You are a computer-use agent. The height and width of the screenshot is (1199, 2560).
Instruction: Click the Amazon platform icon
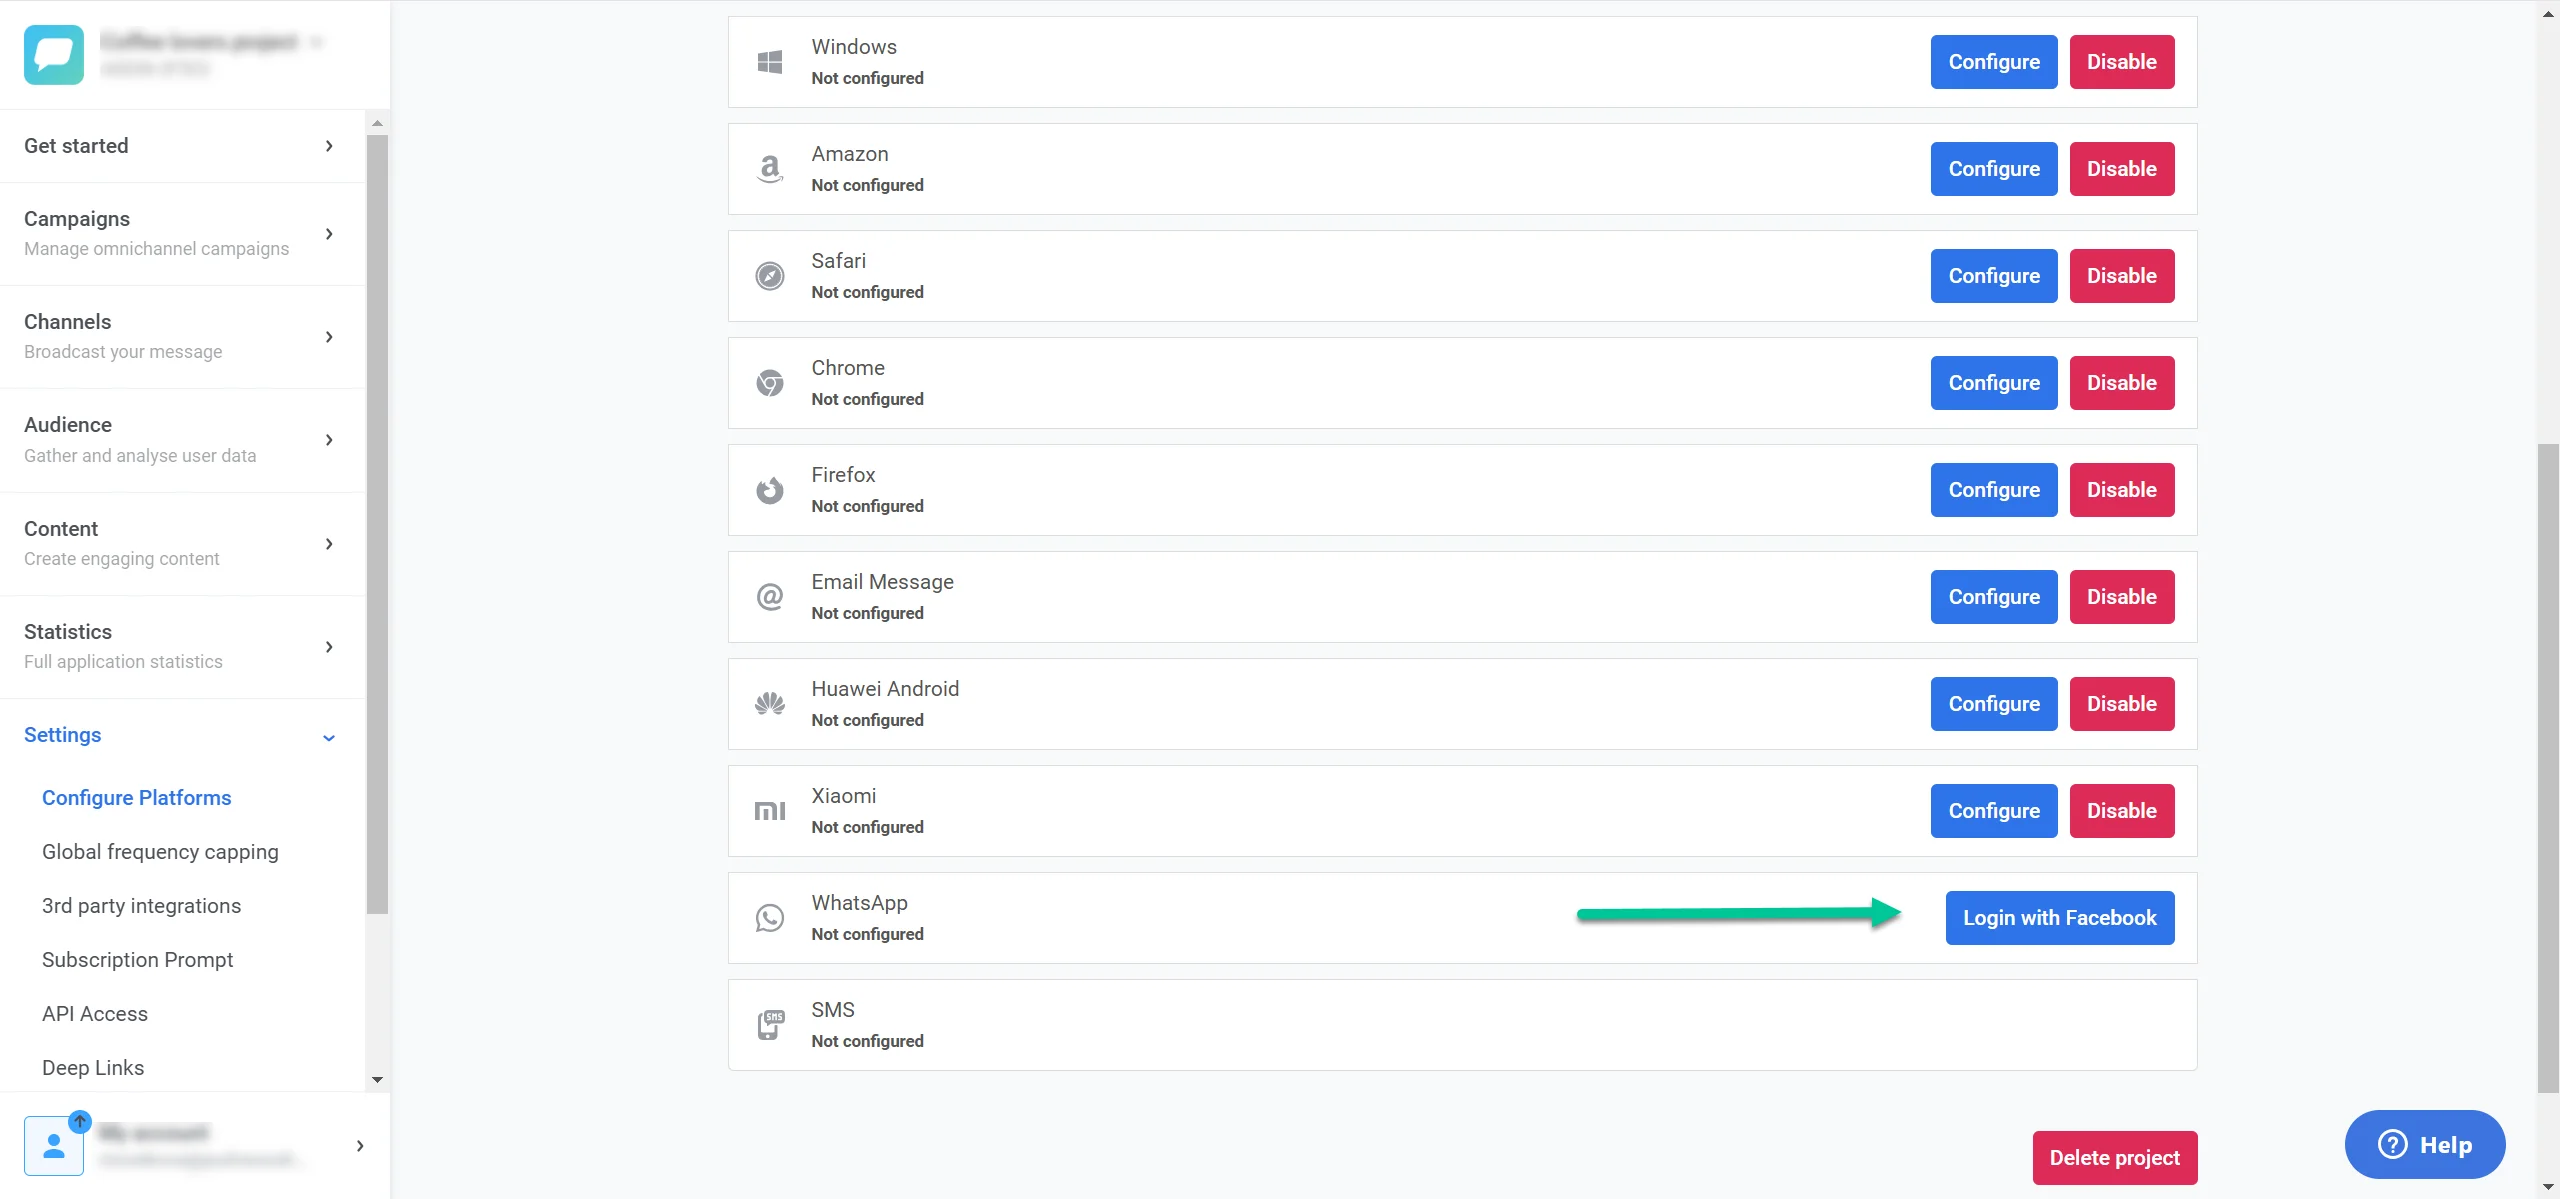[769, 169]
